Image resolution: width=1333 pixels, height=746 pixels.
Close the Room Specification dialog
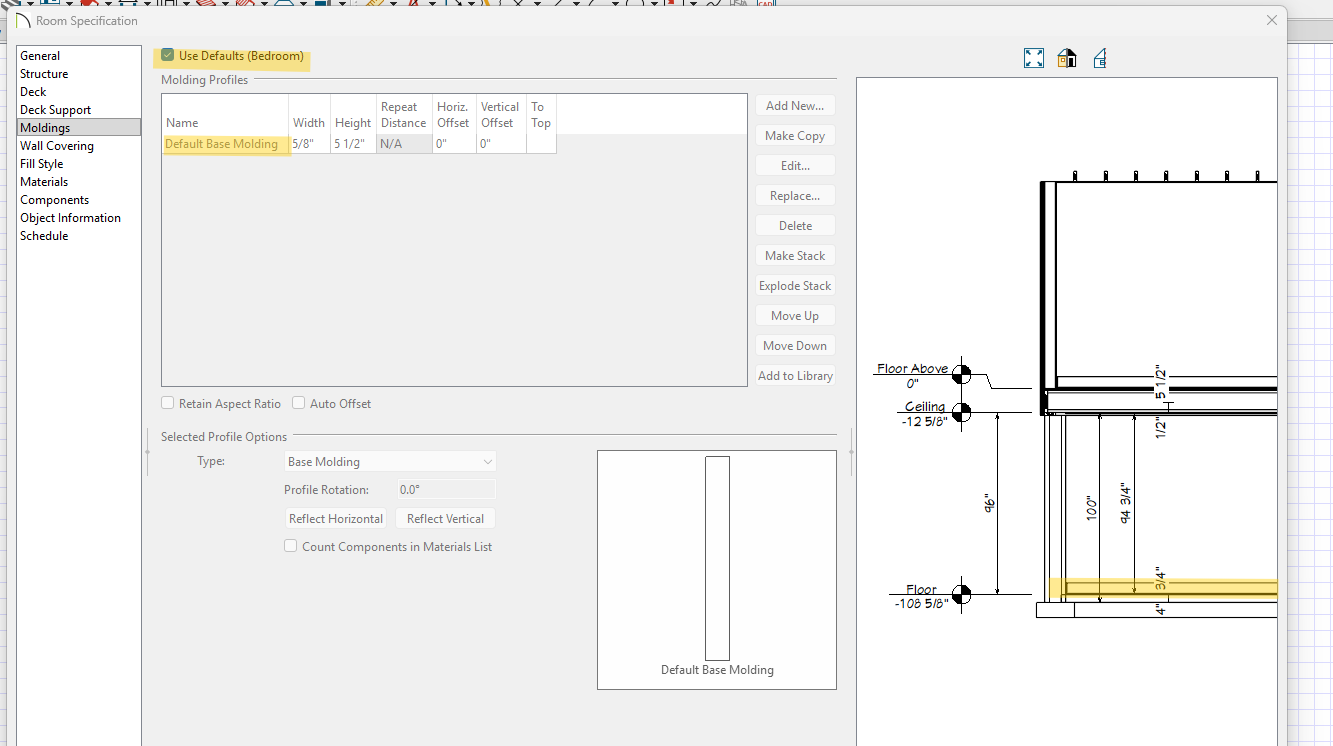coord(1272,20)
